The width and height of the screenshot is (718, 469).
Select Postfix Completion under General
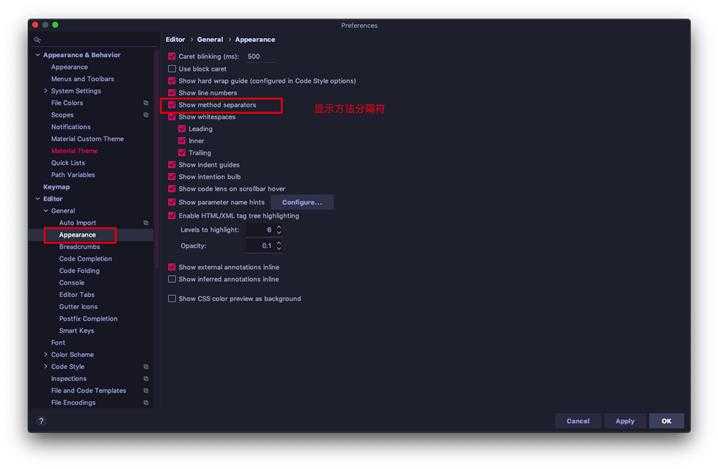pyautogui.click(x=88, y=319)
